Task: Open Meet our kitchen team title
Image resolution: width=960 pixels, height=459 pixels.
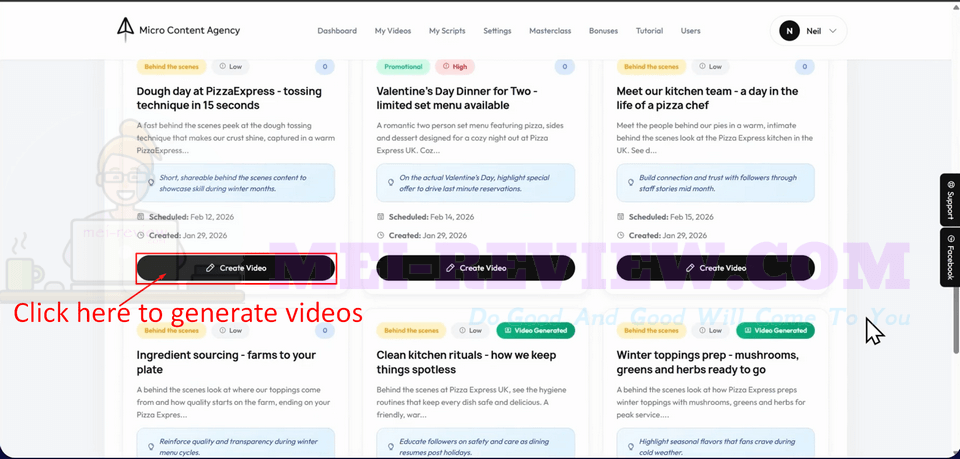Action: [707, 98]
